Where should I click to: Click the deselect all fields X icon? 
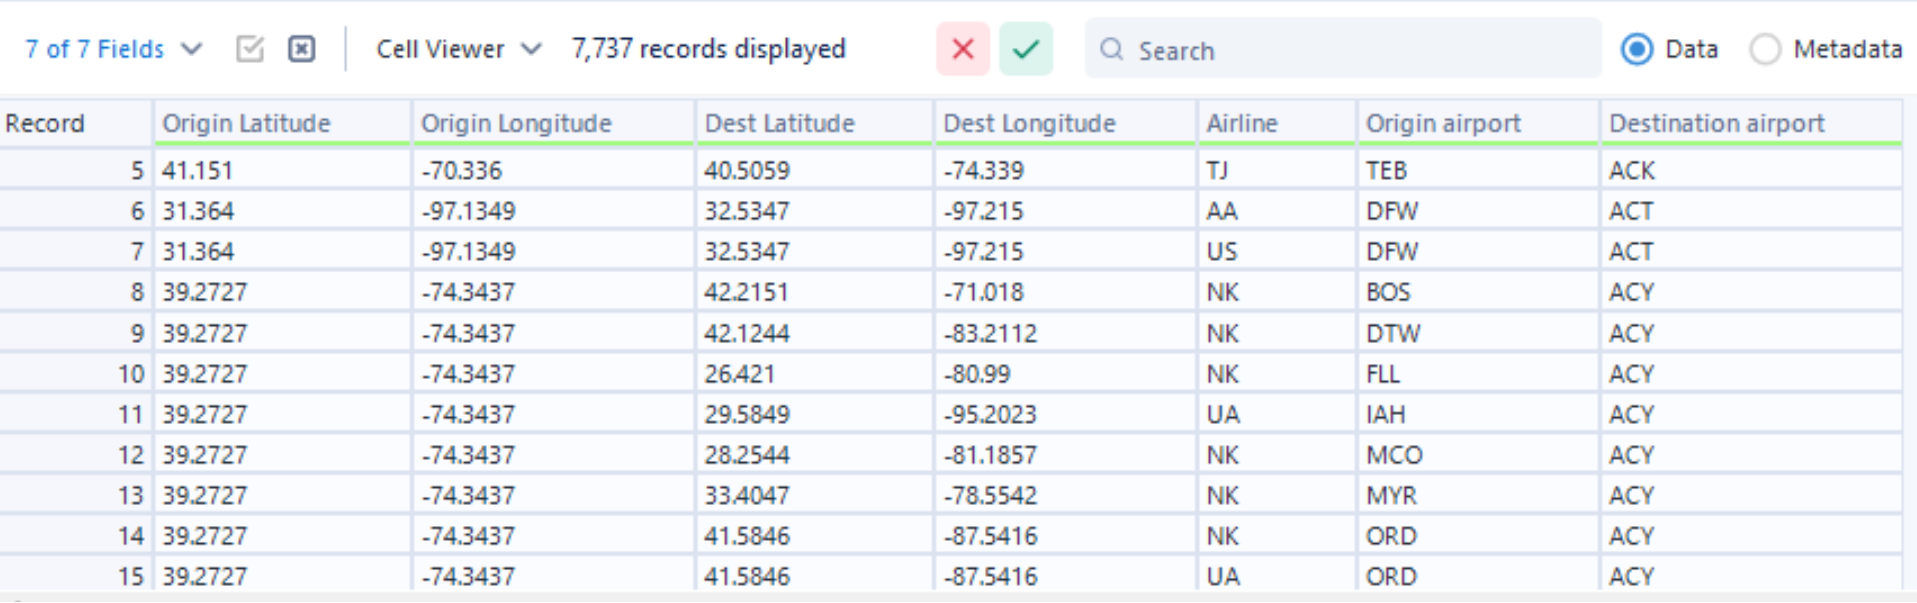point(301,49)
